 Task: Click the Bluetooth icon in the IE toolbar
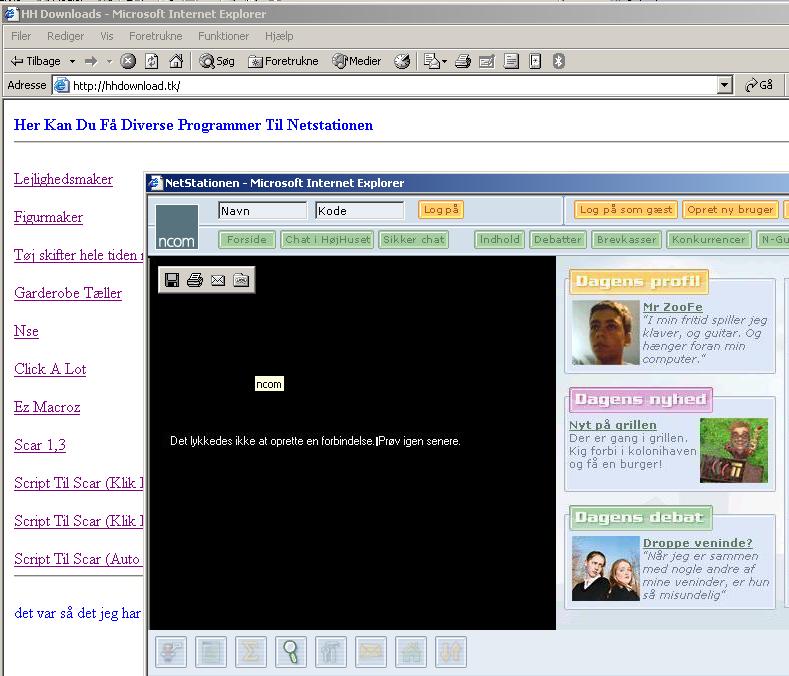[559, 61]
